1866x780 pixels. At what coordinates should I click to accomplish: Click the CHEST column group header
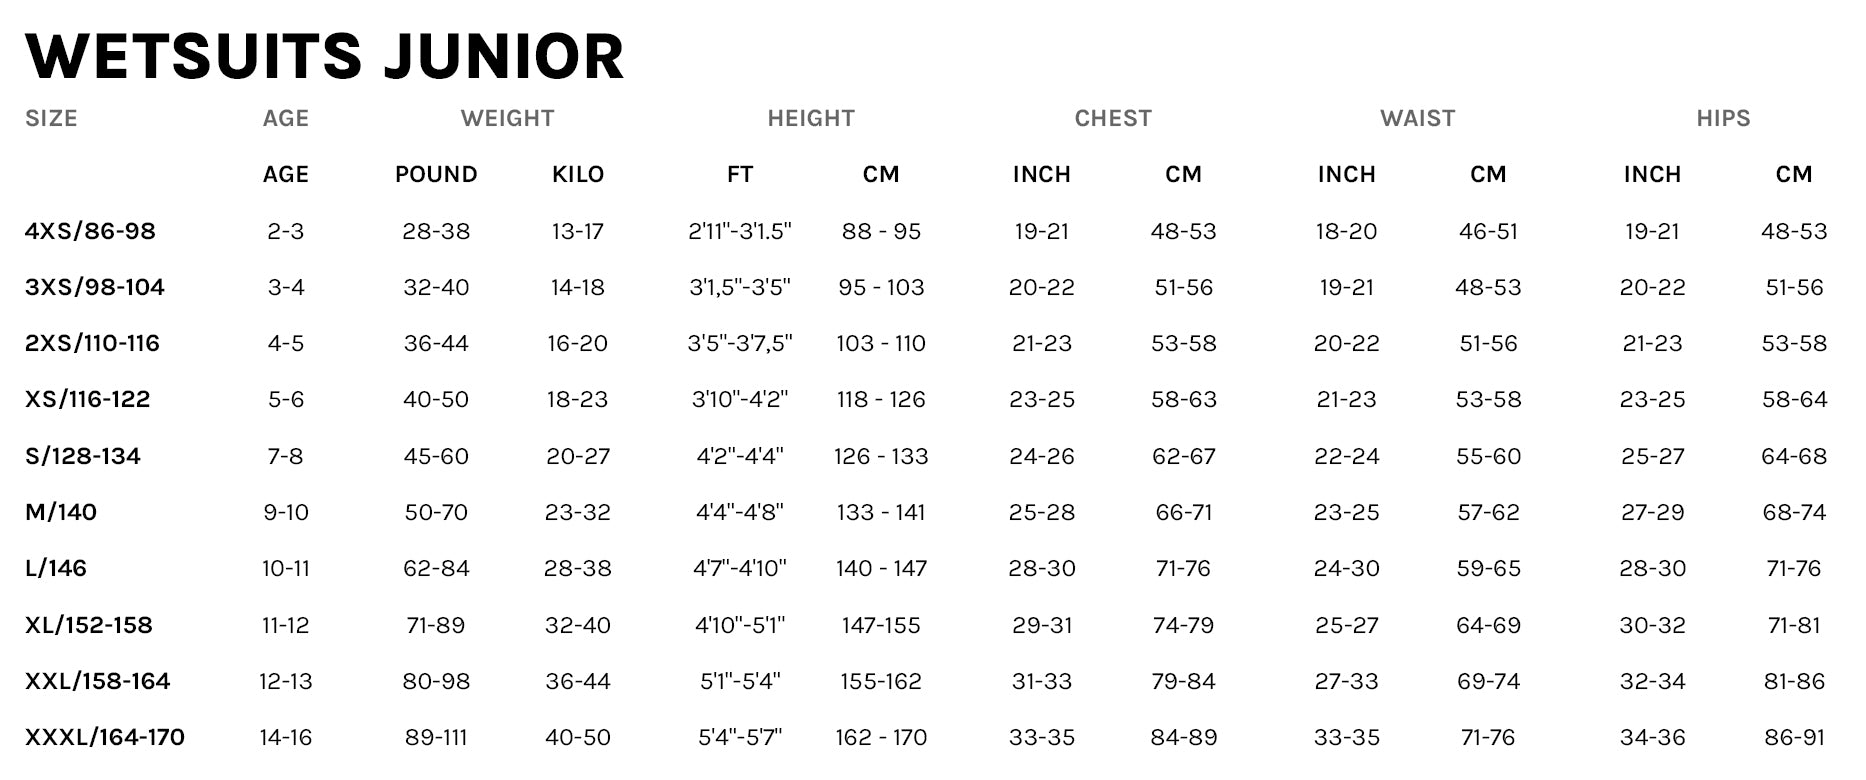coord(1113,118)
